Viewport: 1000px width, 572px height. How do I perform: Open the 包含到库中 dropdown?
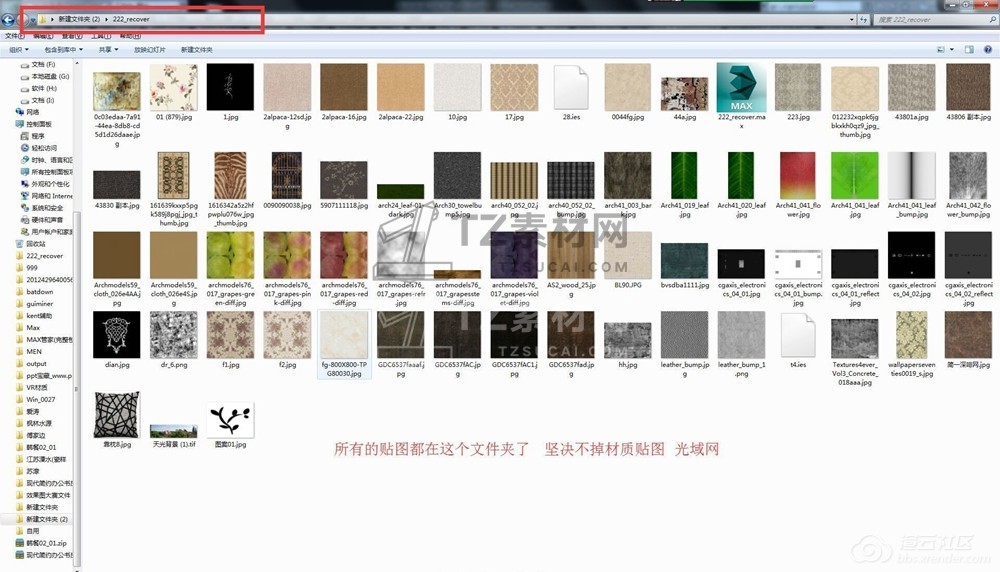63,50
